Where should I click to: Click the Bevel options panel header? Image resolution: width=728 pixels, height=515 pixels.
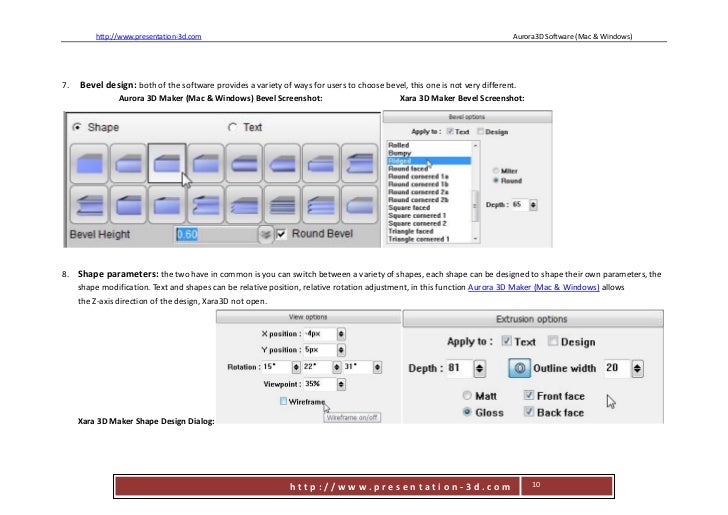[467, 117]
